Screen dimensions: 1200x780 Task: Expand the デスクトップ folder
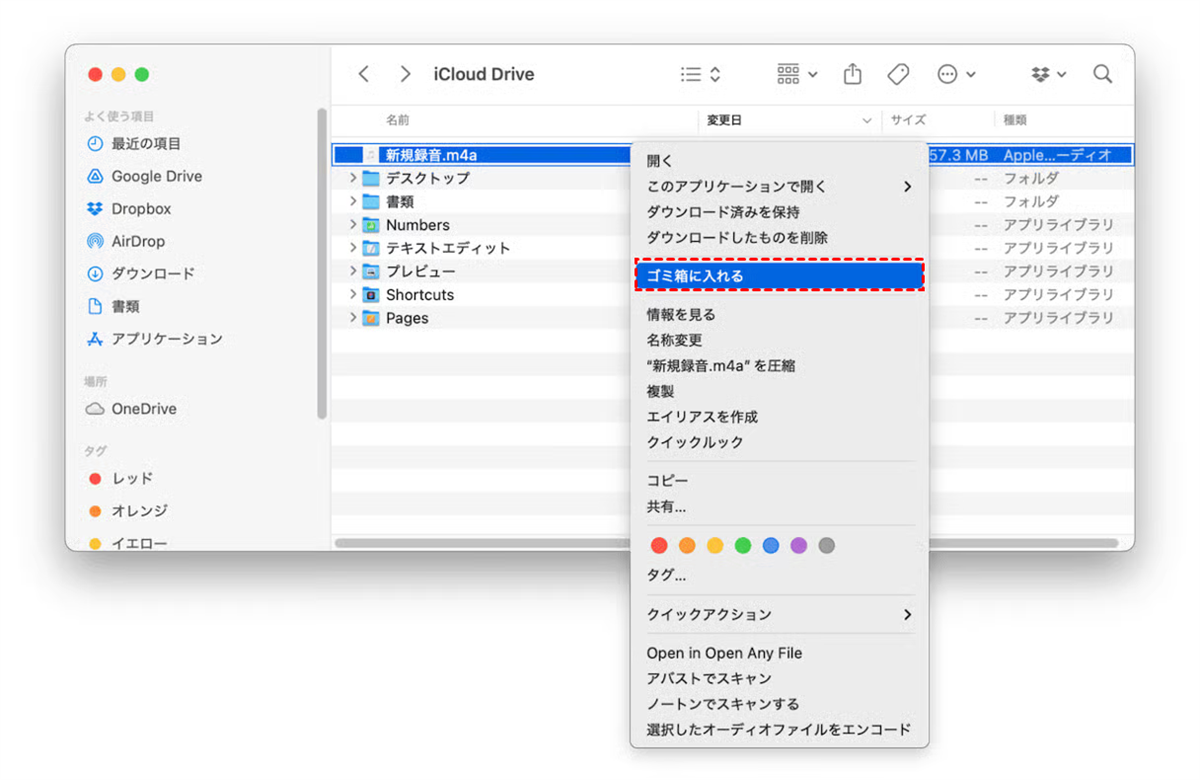(353, 178)
